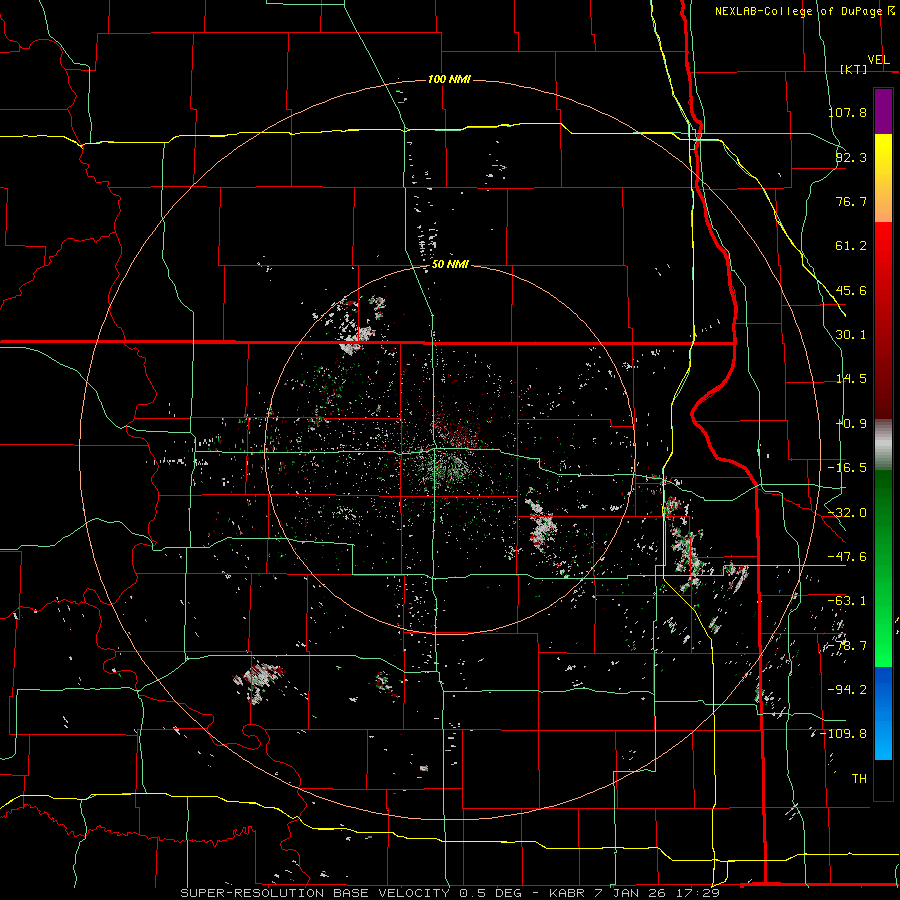The width and height of the screenshot is (900, 900).
Task: Pick the yellow-orange segment of the velocity bar
Action: coord(883,178)
